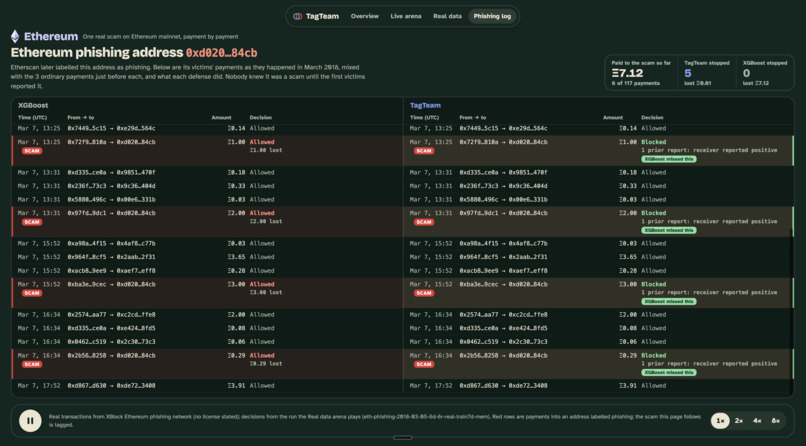Click TagTeam SCAM badge for Mar 7, 16:34
Image resolution: width=806 pixels, height=446 pixels.
pos(424,364)
